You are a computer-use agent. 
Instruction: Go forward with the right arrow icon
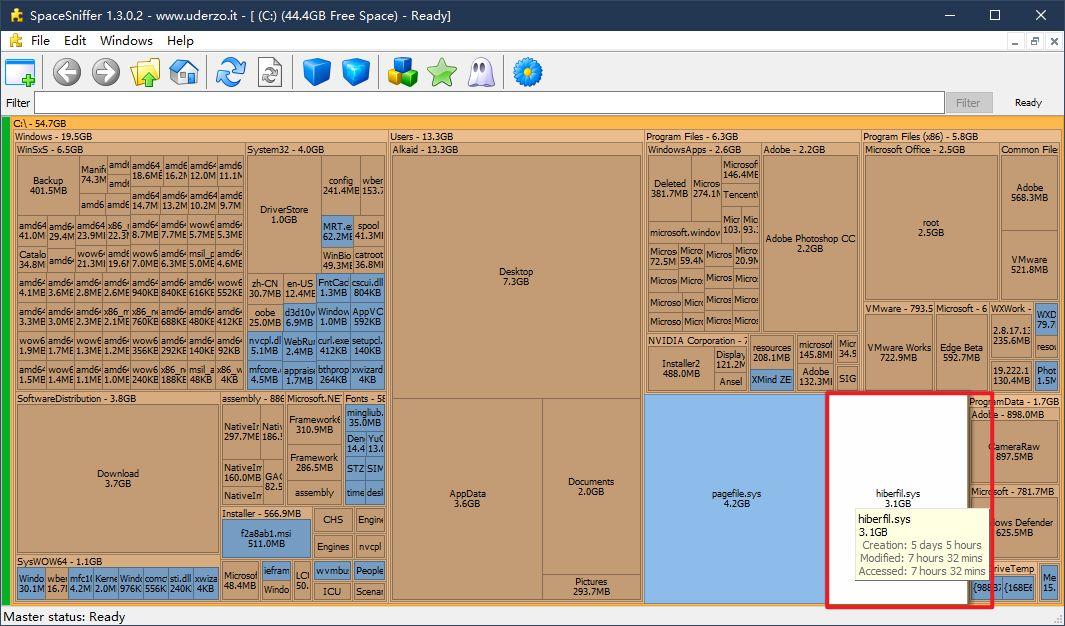click(x=106, y=72)
